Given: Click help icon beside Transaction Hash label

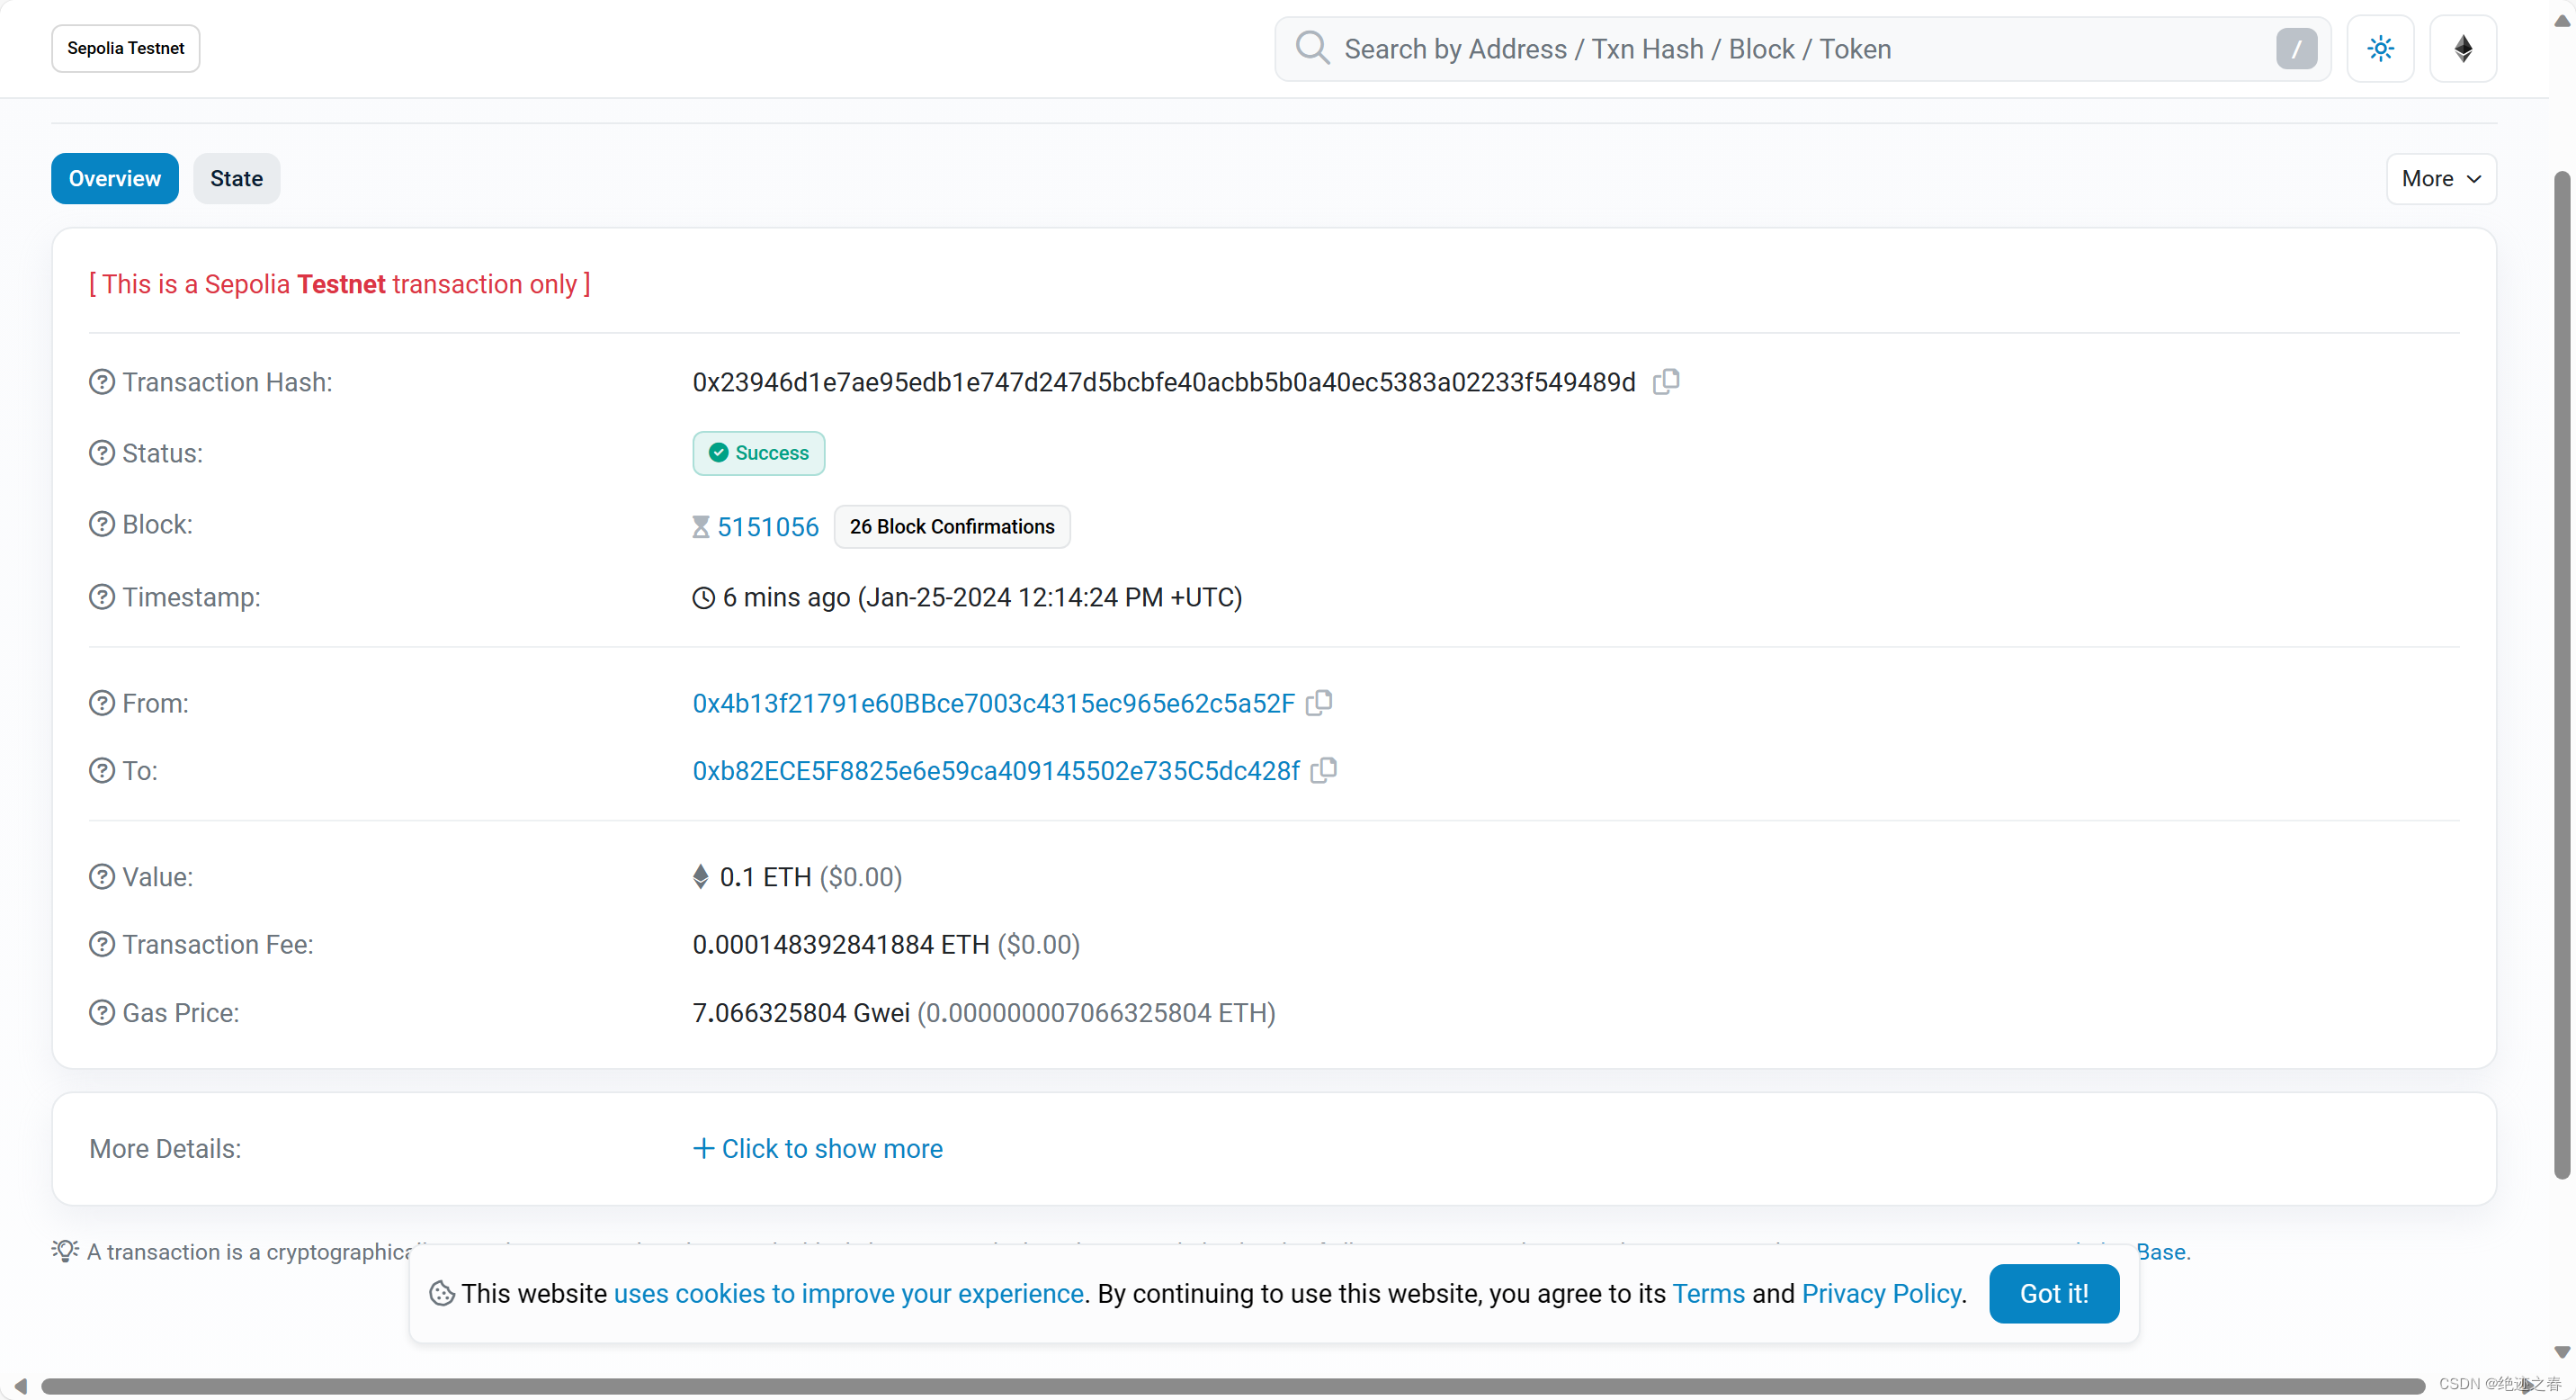Looking at the screenshot, I should click(x=102, y=382).
